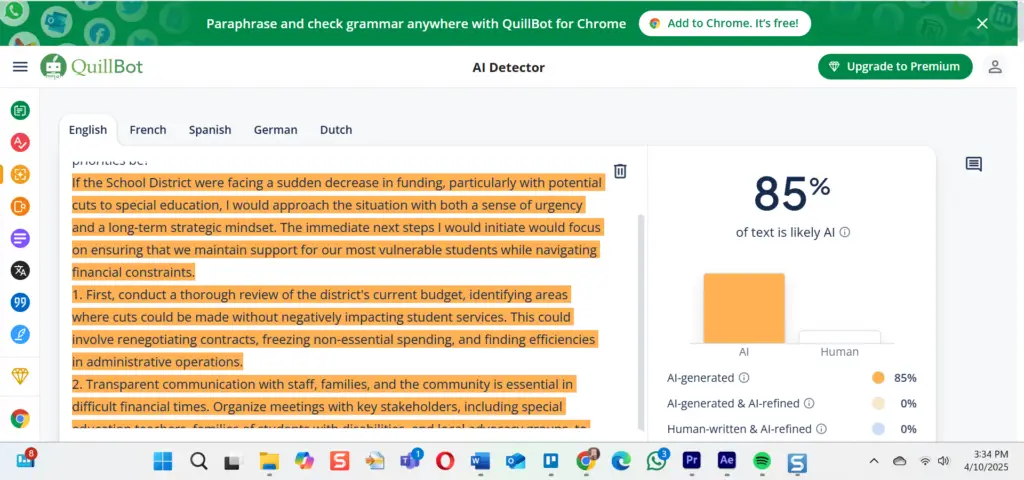Open the Grammar Checker sidebar icon
The image size is (1024, 480).
[20, 142]
